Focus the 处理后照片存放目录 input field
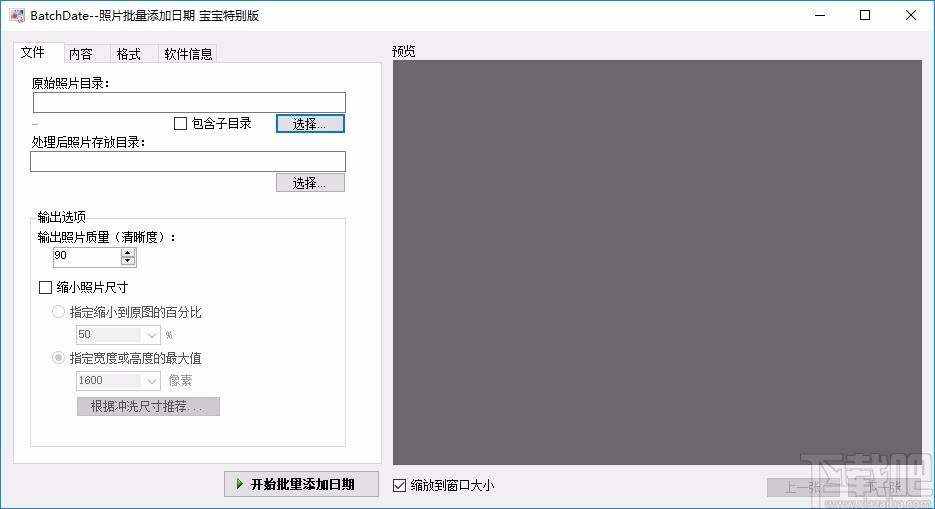 pos(188,162)
